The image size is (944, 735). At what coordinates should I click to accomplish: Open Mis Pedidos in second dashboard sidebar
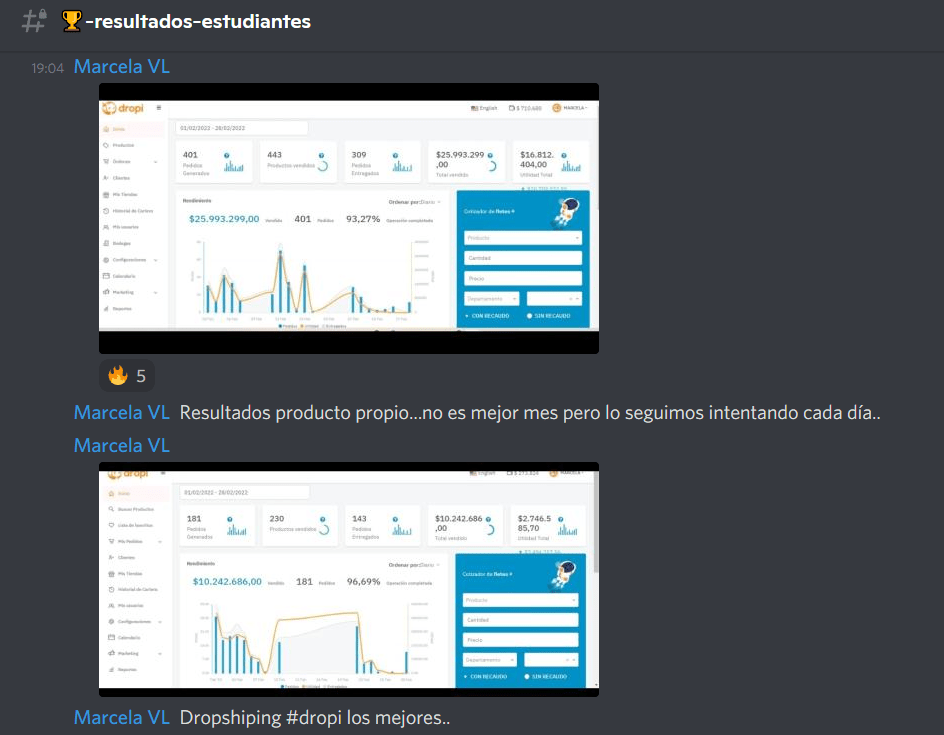(x=129, y=541)
